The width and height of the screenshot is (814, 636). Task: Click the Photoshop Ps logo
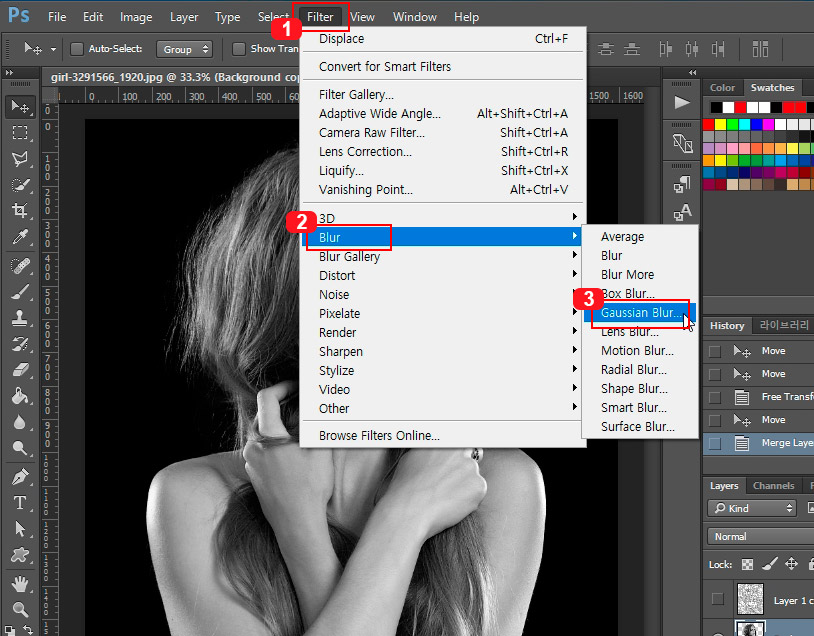tap(19, 15)
